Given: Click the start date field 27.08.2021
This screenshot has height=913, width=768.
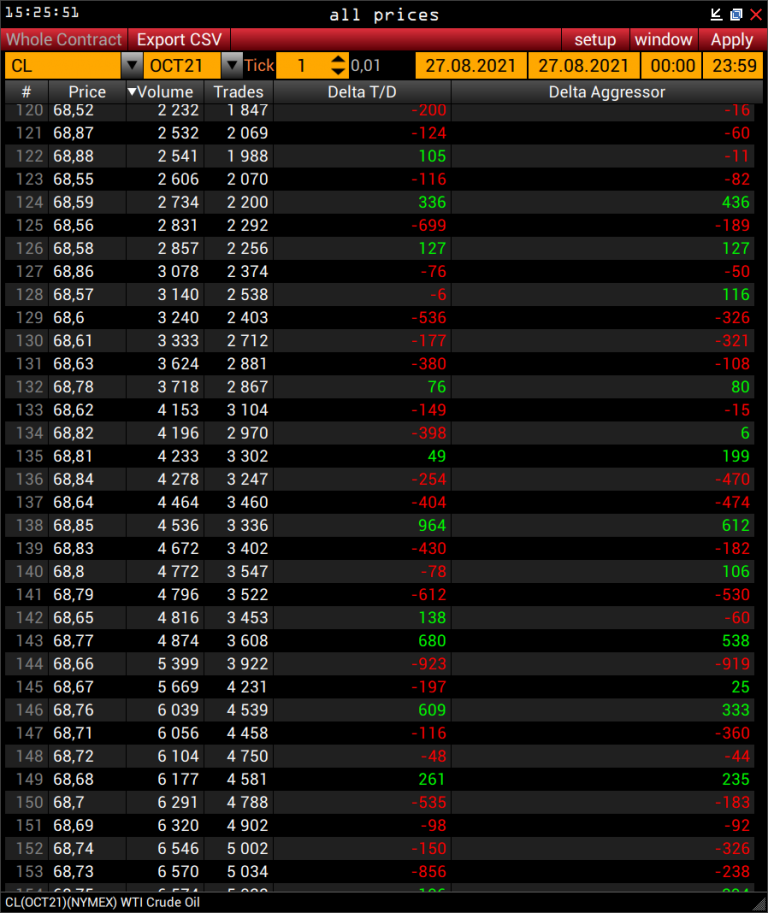Looking at the screenshot, I should point(471,65).
